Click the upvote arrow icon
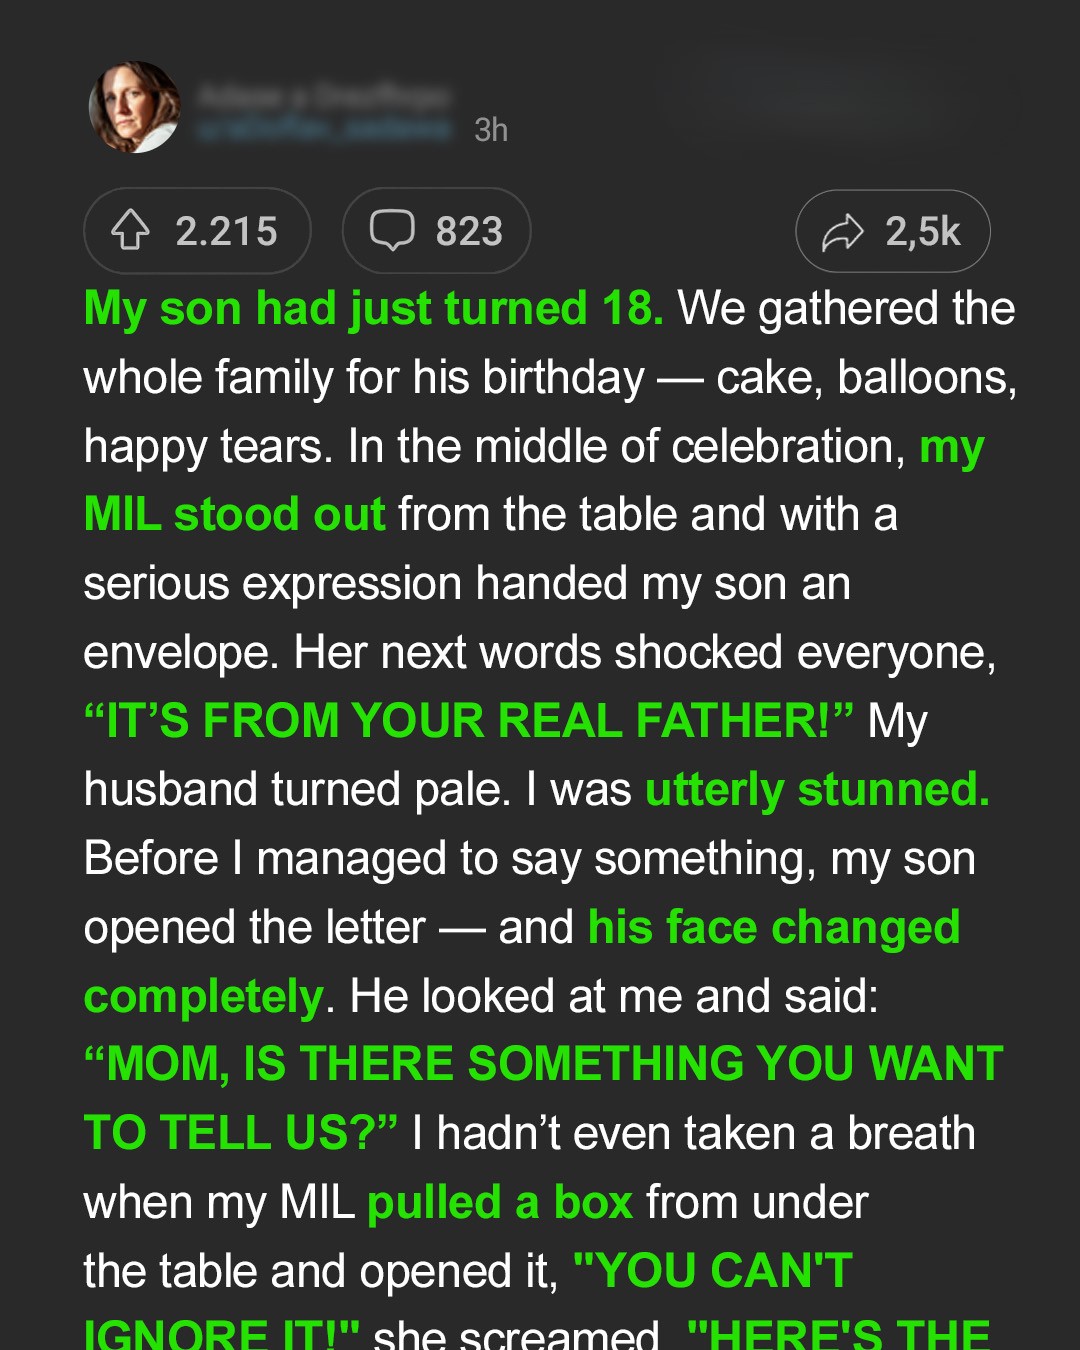The width and height of the screenshot is (1080, 1350). coord(130,231)
